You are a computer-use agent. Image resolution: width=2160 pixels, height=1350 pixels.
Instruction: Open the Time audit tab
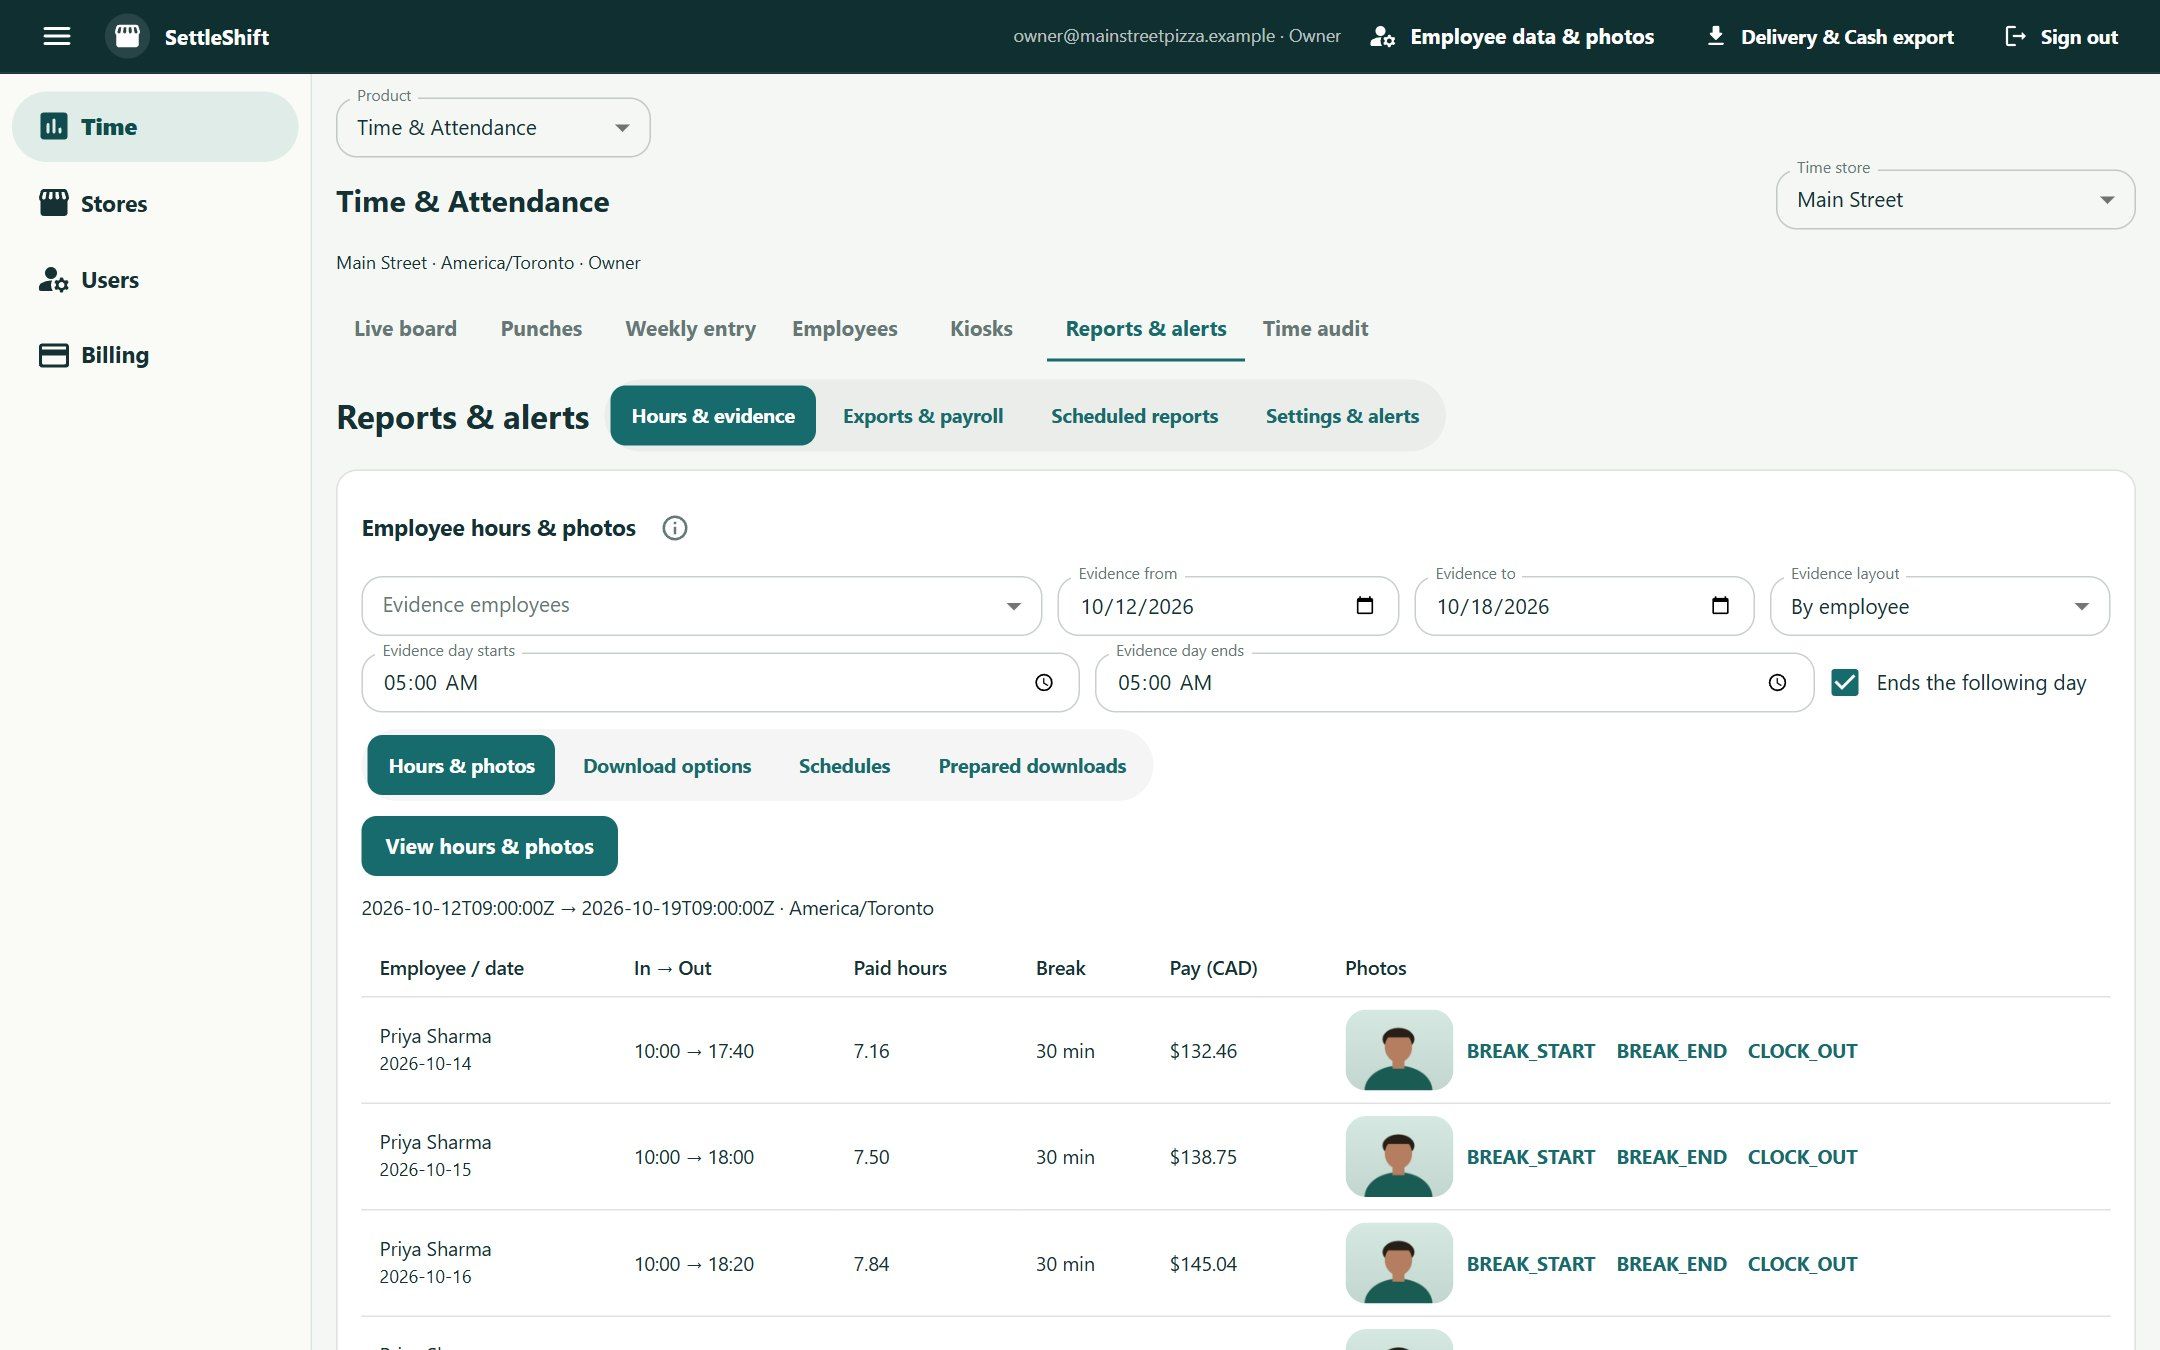pyautogui.click(x=1315, y=329)
